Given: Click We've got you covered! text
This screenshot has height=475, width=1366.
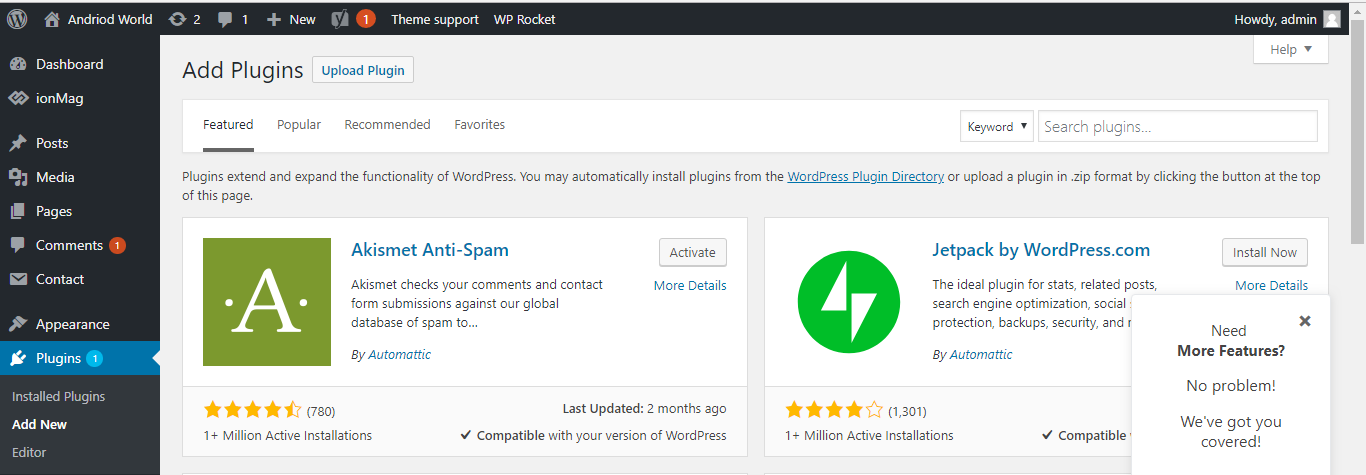Looking at the screenshot, I should click(x=1230, y=431).
